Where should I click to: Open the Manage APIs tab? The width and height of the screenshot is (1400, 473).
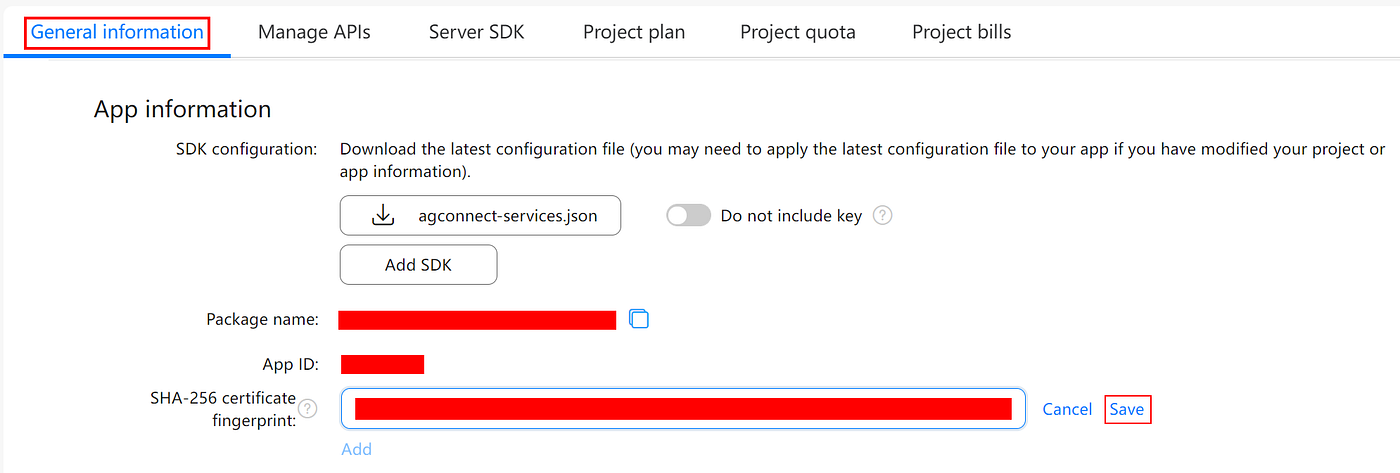point(314,32)
